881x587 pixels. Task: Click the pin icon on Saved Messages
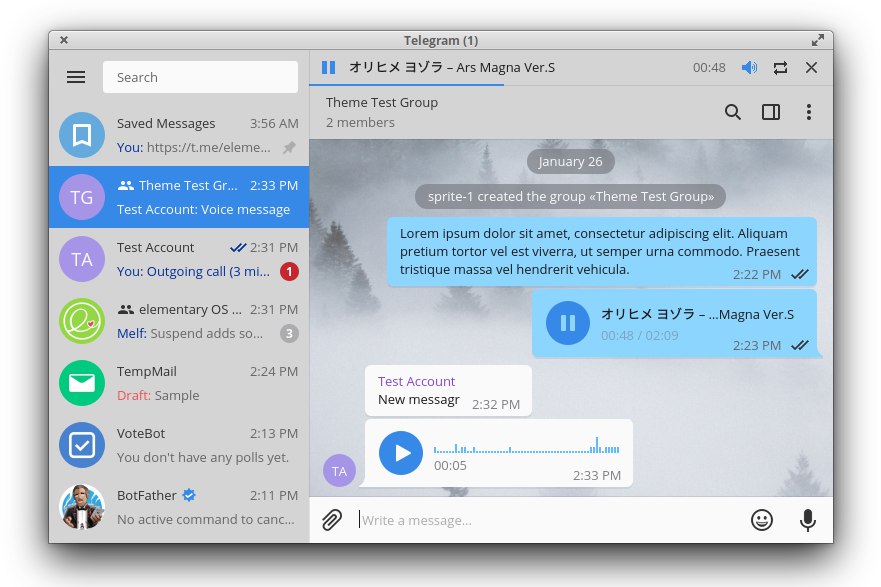[289, 148]
